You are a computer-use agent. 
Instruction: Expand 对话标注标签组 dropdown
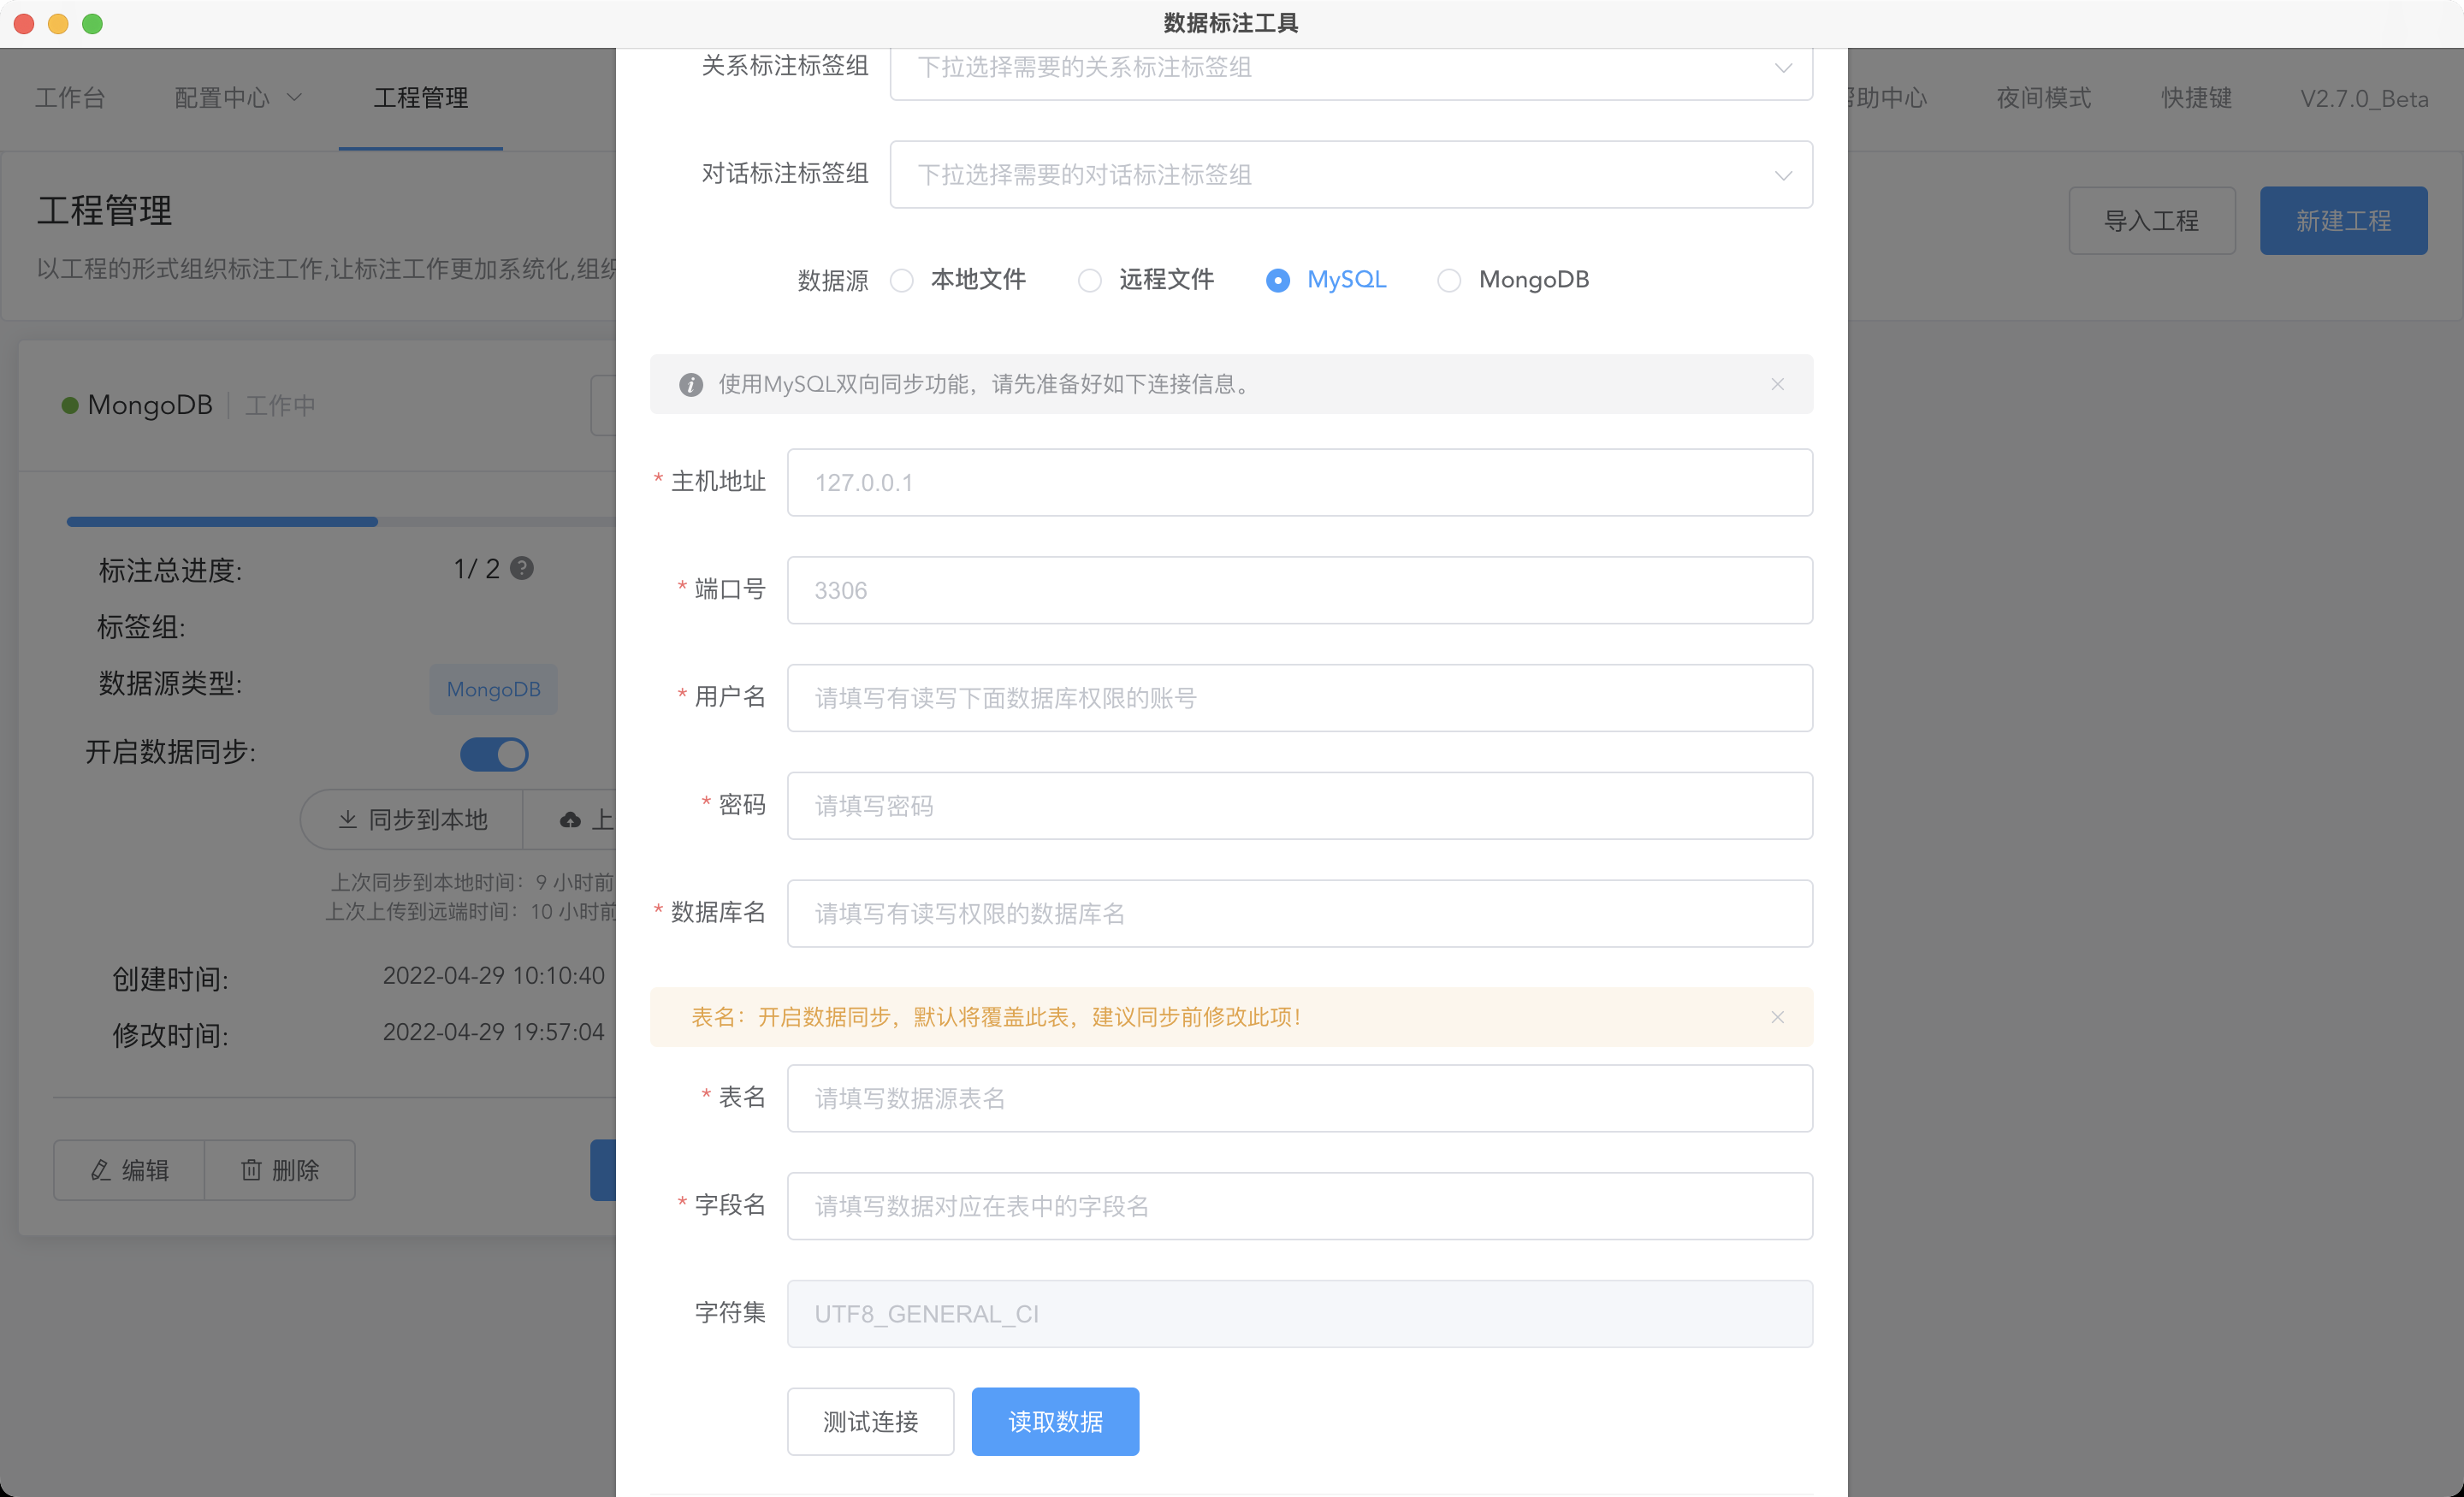[1350, 175]
